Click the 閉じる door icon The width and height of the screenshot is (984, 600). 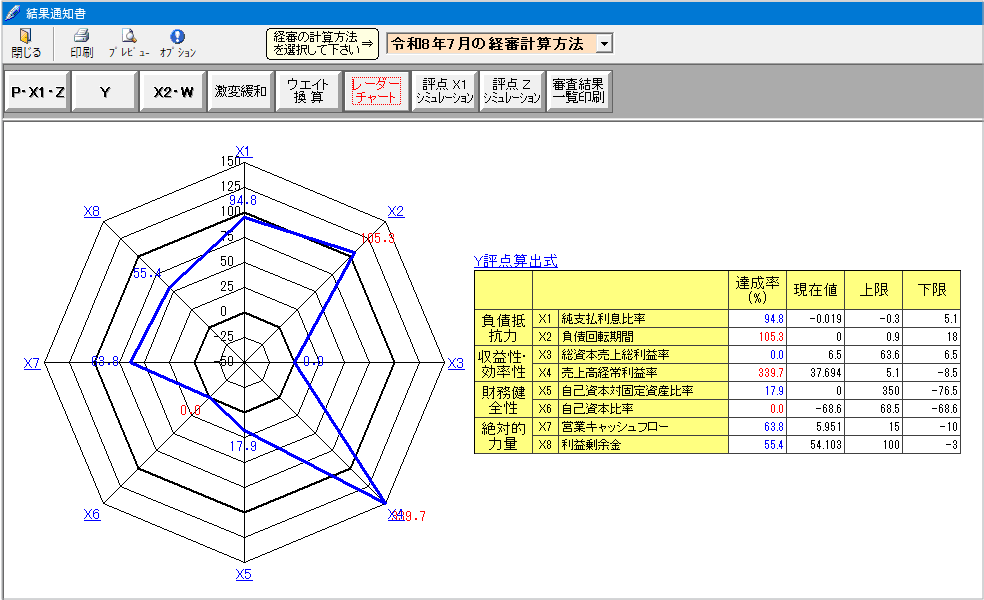point(26,36)
